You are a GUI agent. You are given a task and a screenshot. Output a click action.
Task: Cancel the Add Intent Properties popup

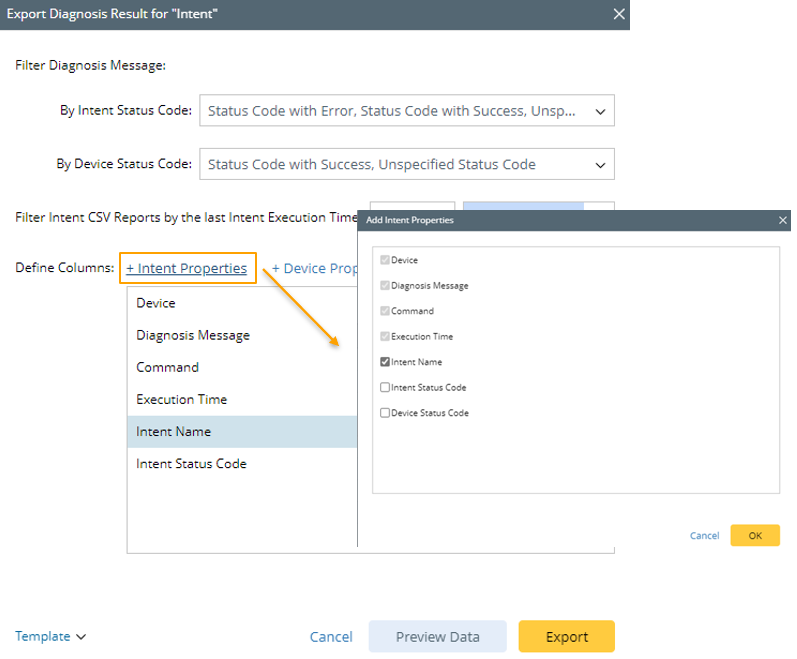[704, 536]
